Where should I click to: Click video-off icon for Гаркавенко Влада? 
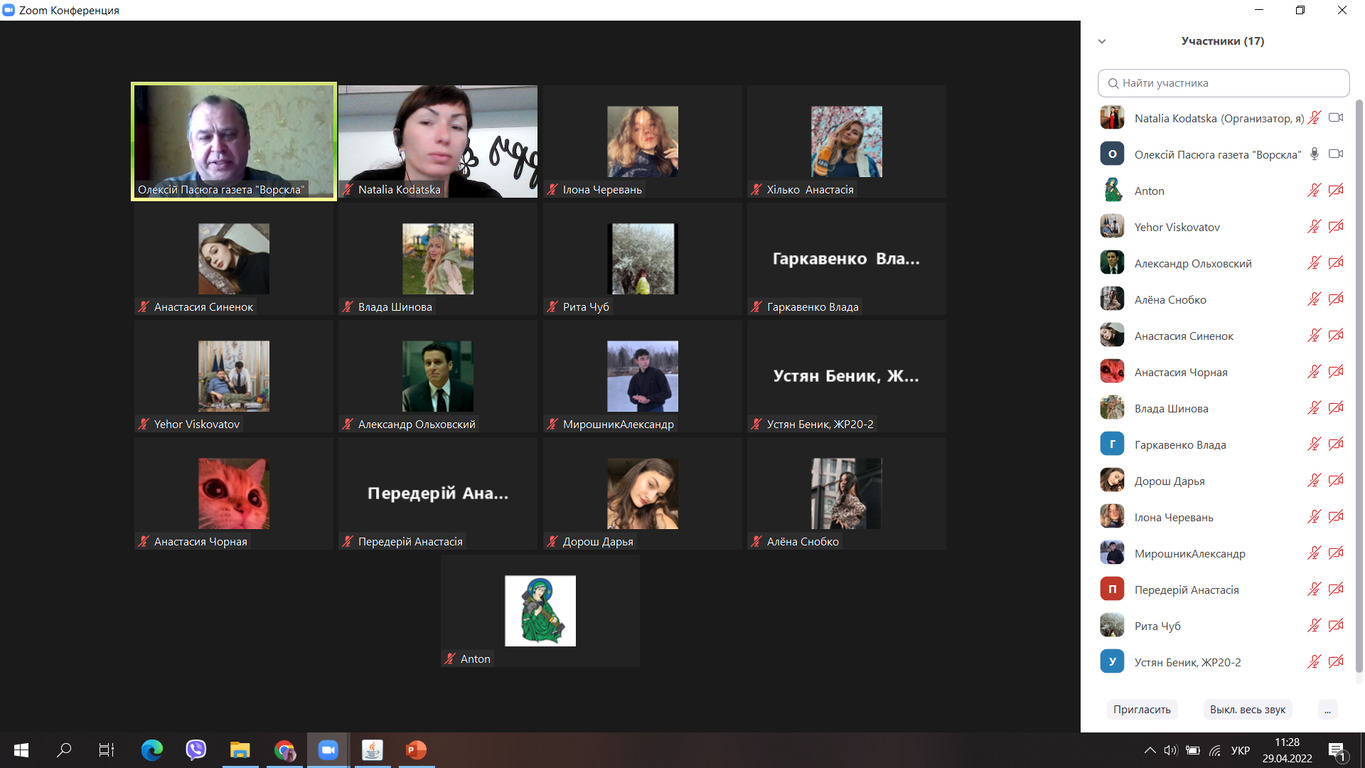1336,445
